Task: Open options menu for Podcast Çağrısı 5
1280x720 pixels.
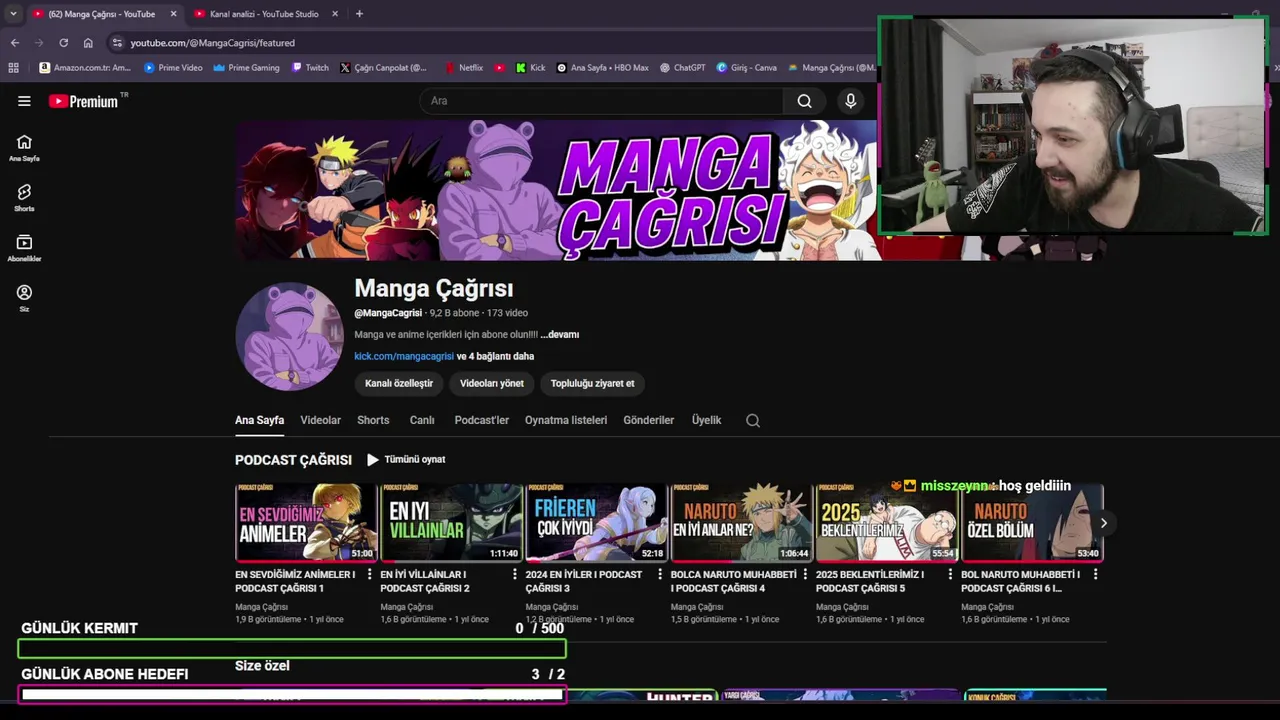Action: click(x=950, y=575)
